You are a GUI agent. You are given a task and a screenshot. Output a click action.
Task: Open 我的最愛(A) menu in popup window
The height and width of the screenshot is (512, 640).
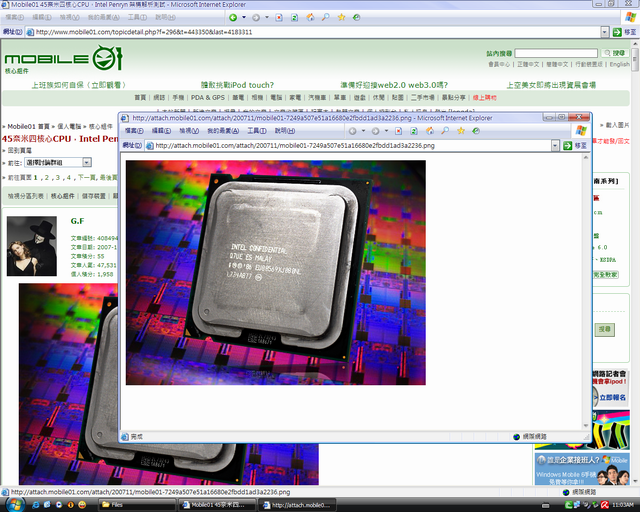click(x=223, y=131)
